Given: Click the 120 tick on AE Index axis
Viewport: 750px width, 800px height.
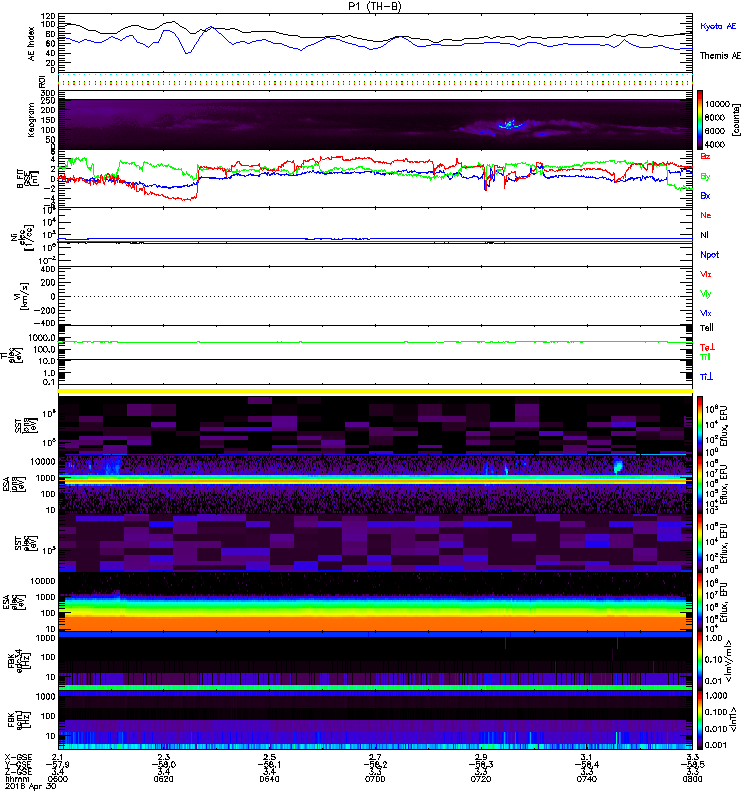Looking at the screenshot, I should [x=48, y=16].
